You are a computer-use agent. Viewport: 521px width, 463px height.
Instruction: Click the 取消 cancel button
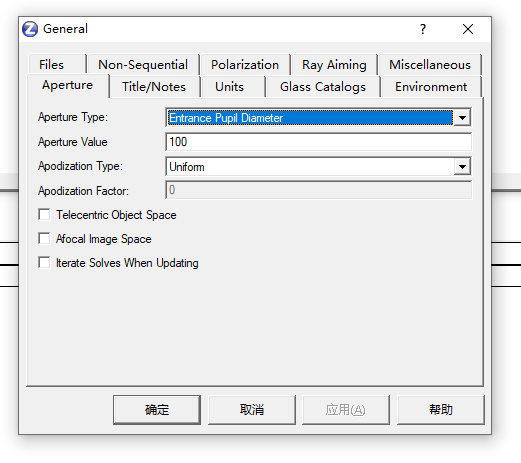coord(252,410)
